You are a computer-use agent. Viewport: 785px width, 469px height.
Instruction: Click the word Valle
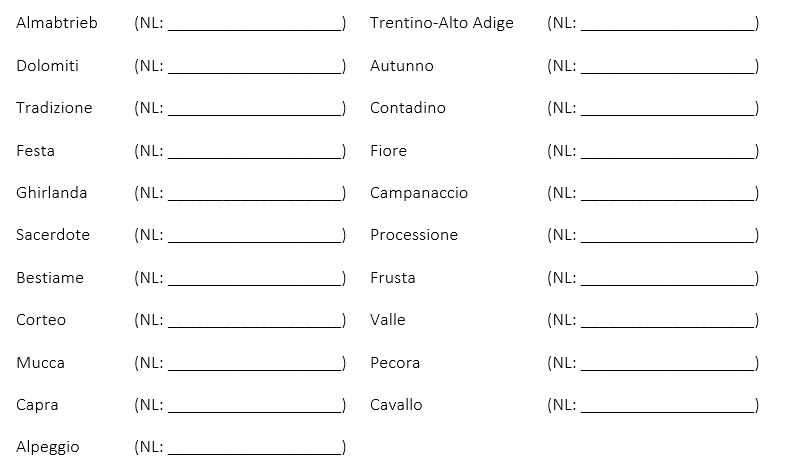(x=388, y=320)
